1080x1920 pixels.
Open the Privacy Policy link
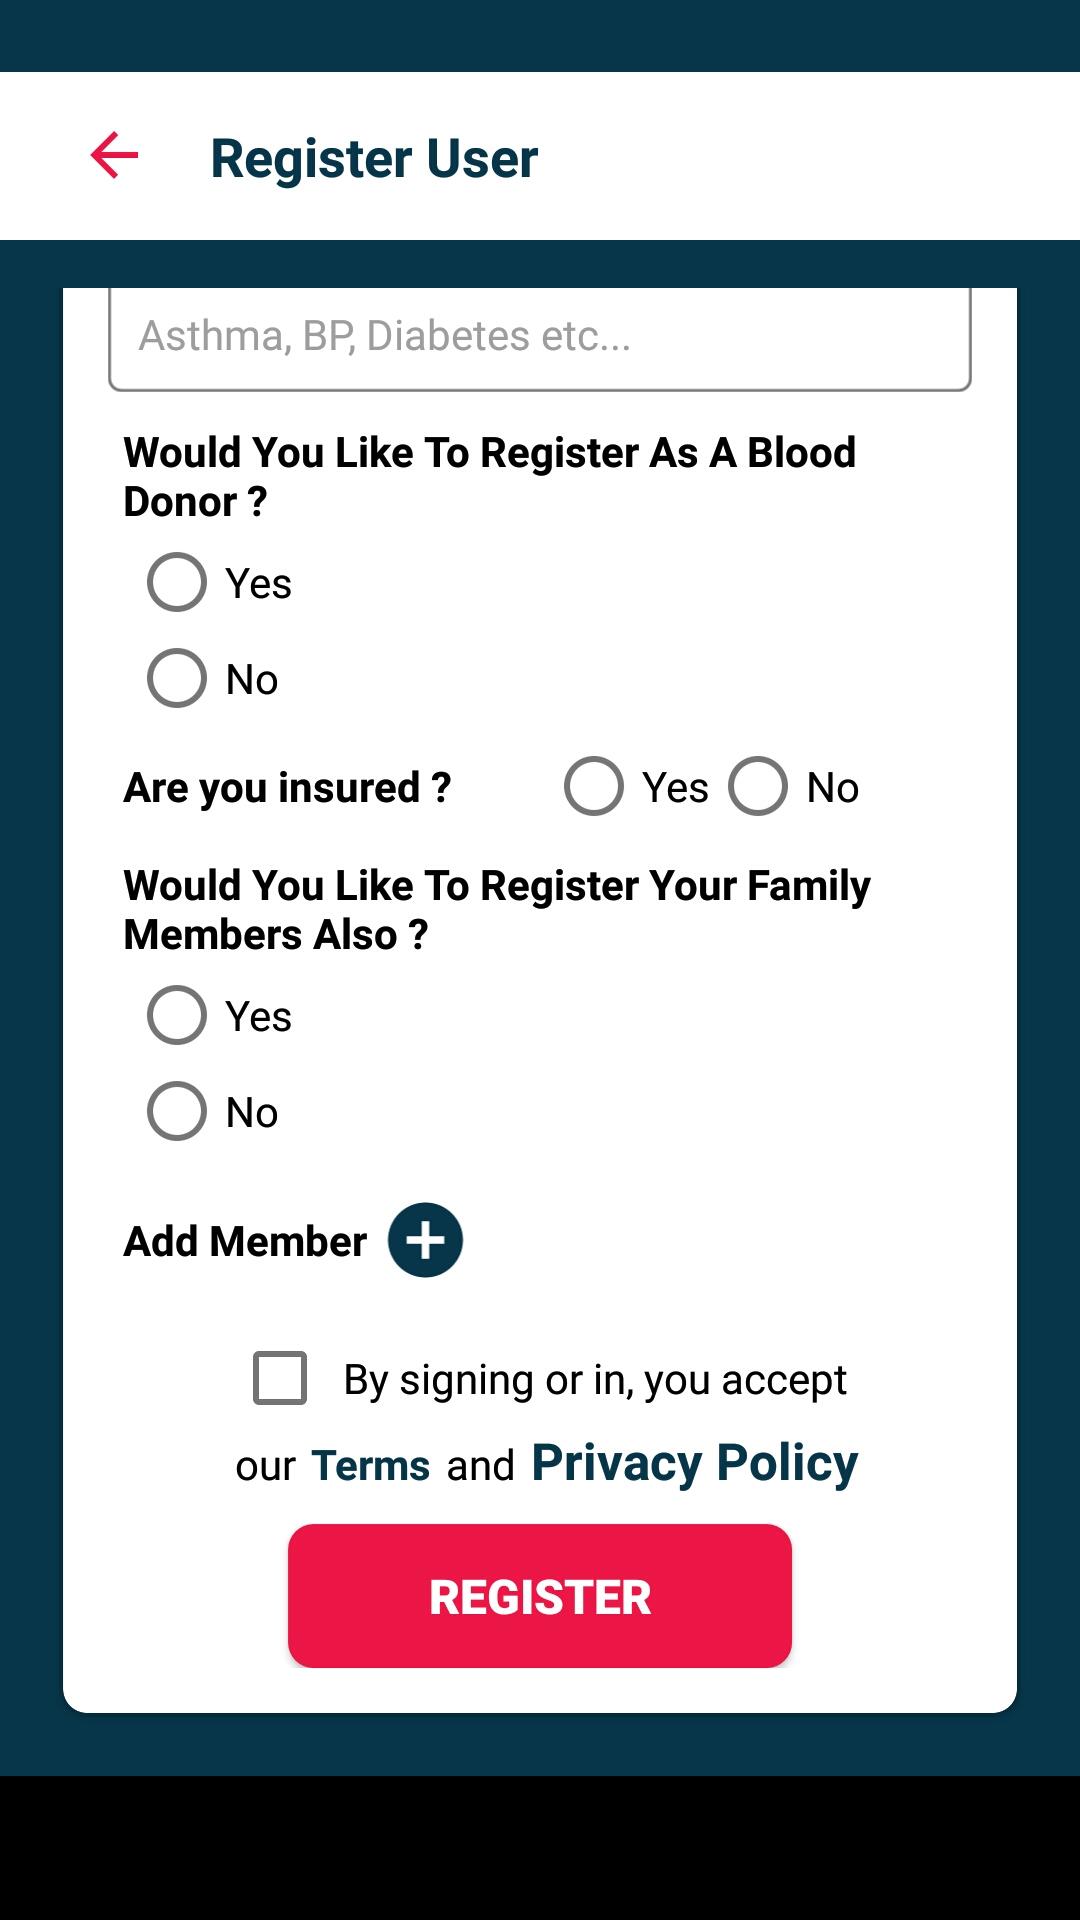(695, 1463)
